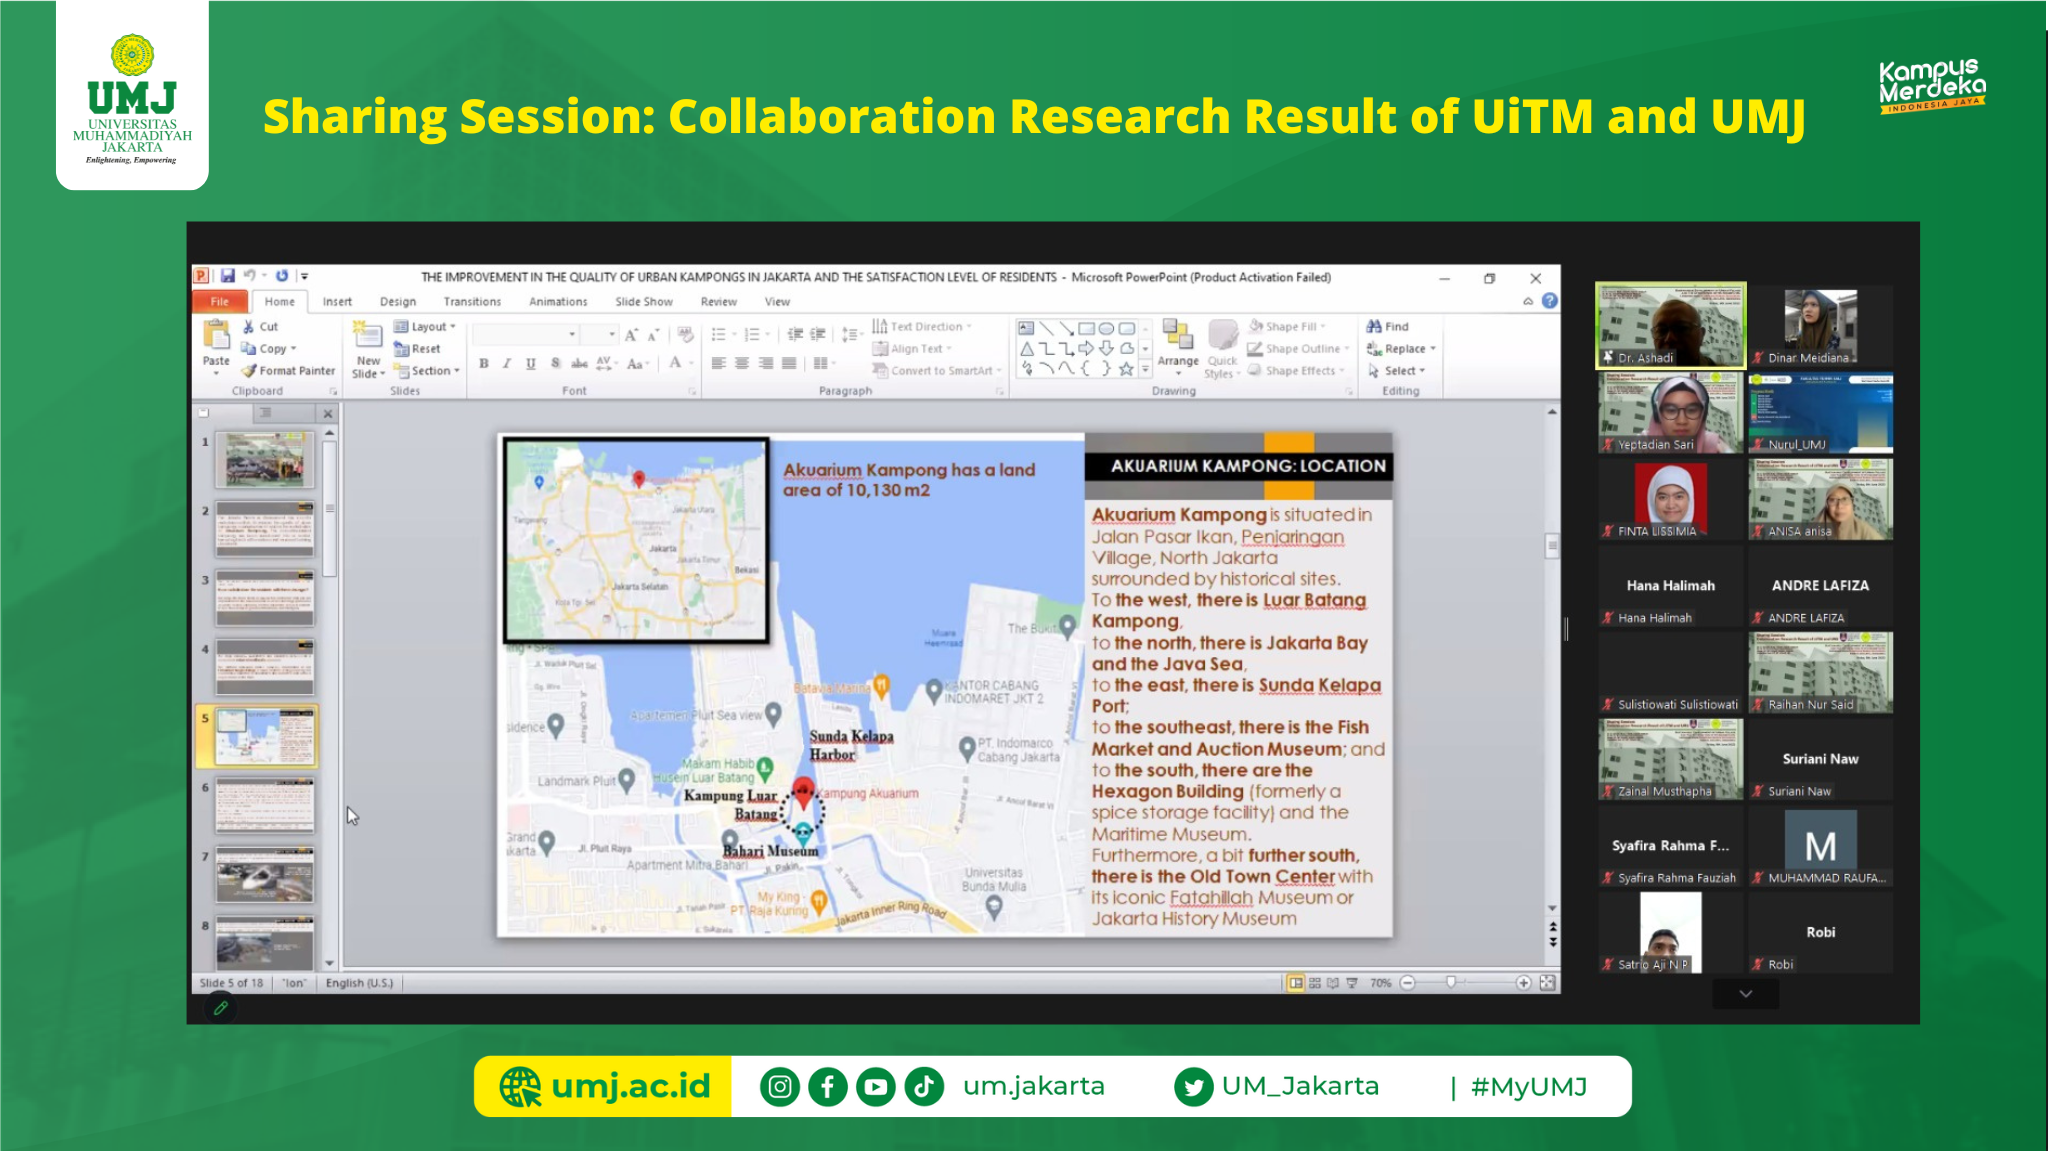Toggle Align Text Right
2048x1151 pixels.
pyautogui.click(x=766, y=363)
